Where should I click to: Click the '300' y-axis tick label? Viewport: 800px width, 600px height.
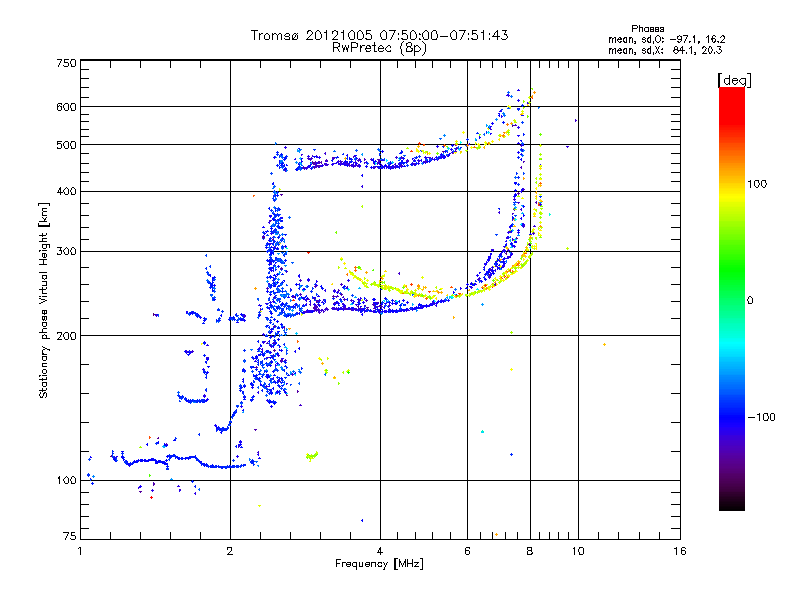tap(67, 251)
